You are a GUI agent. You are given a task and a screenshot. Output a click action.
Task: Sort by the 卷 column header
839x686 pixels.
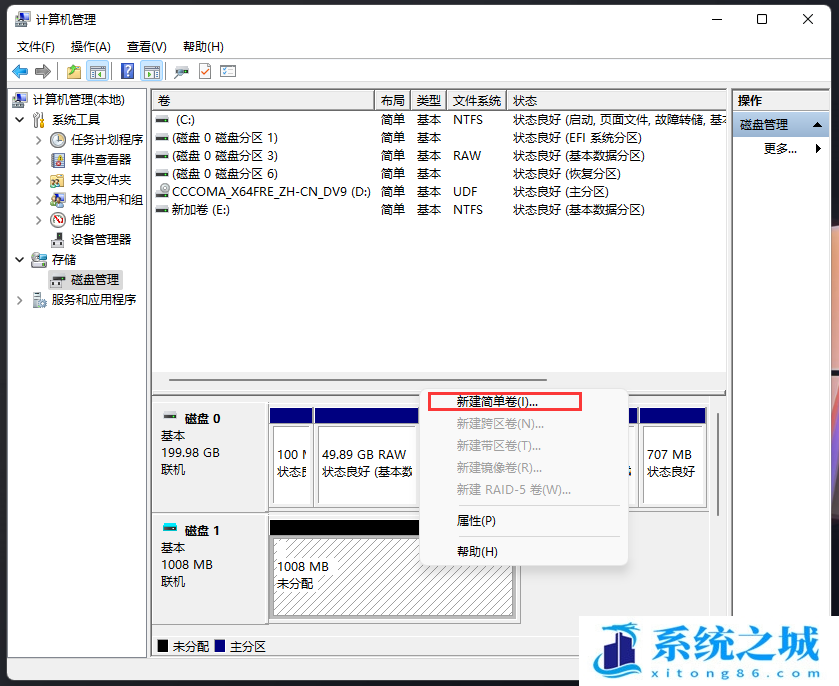coord(263,101)
